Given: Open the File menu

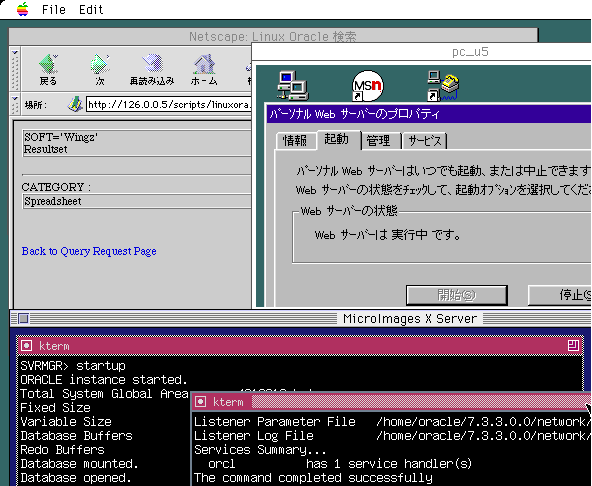Looking at the screenshot, I should 54,9.
